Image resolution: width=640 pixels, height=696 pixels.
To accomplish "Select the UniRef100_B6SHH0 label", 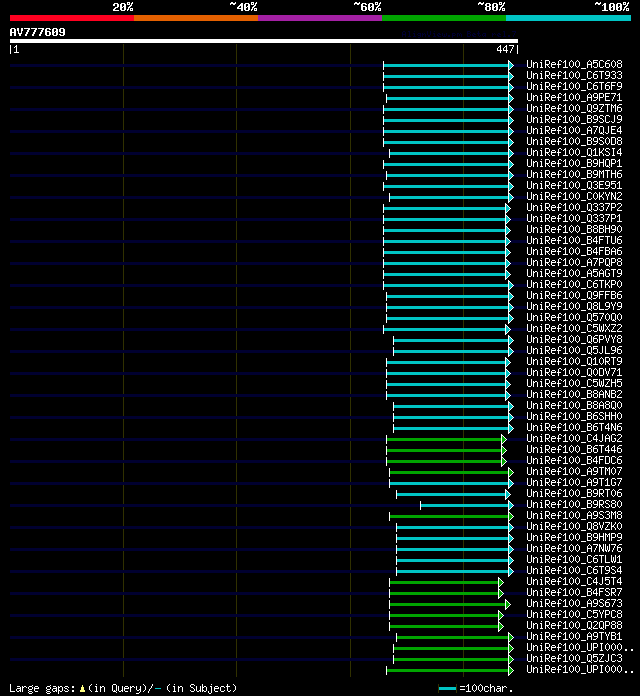I will 574,416.
